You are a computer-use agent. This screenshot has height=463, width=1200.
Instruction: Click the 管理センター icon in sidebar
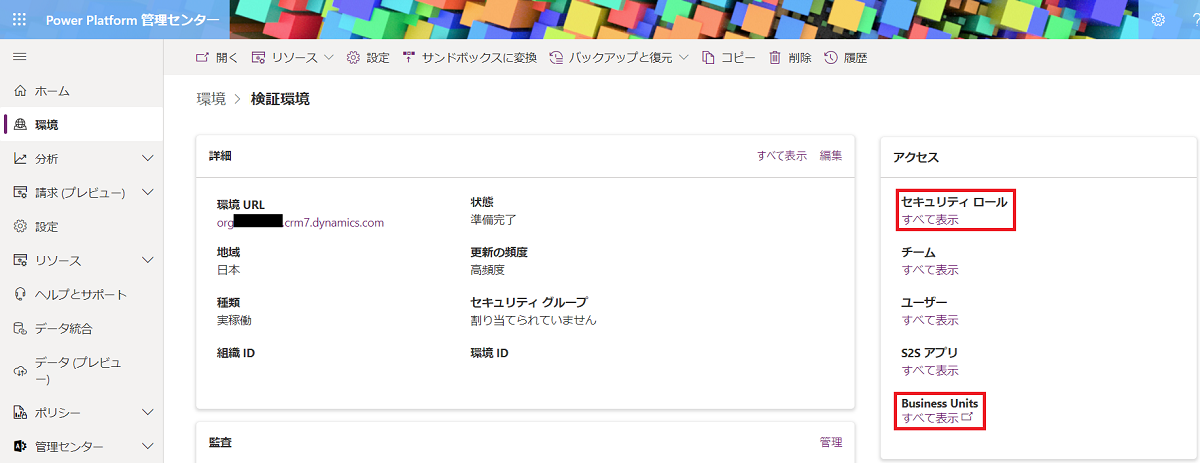pos(20,446)
